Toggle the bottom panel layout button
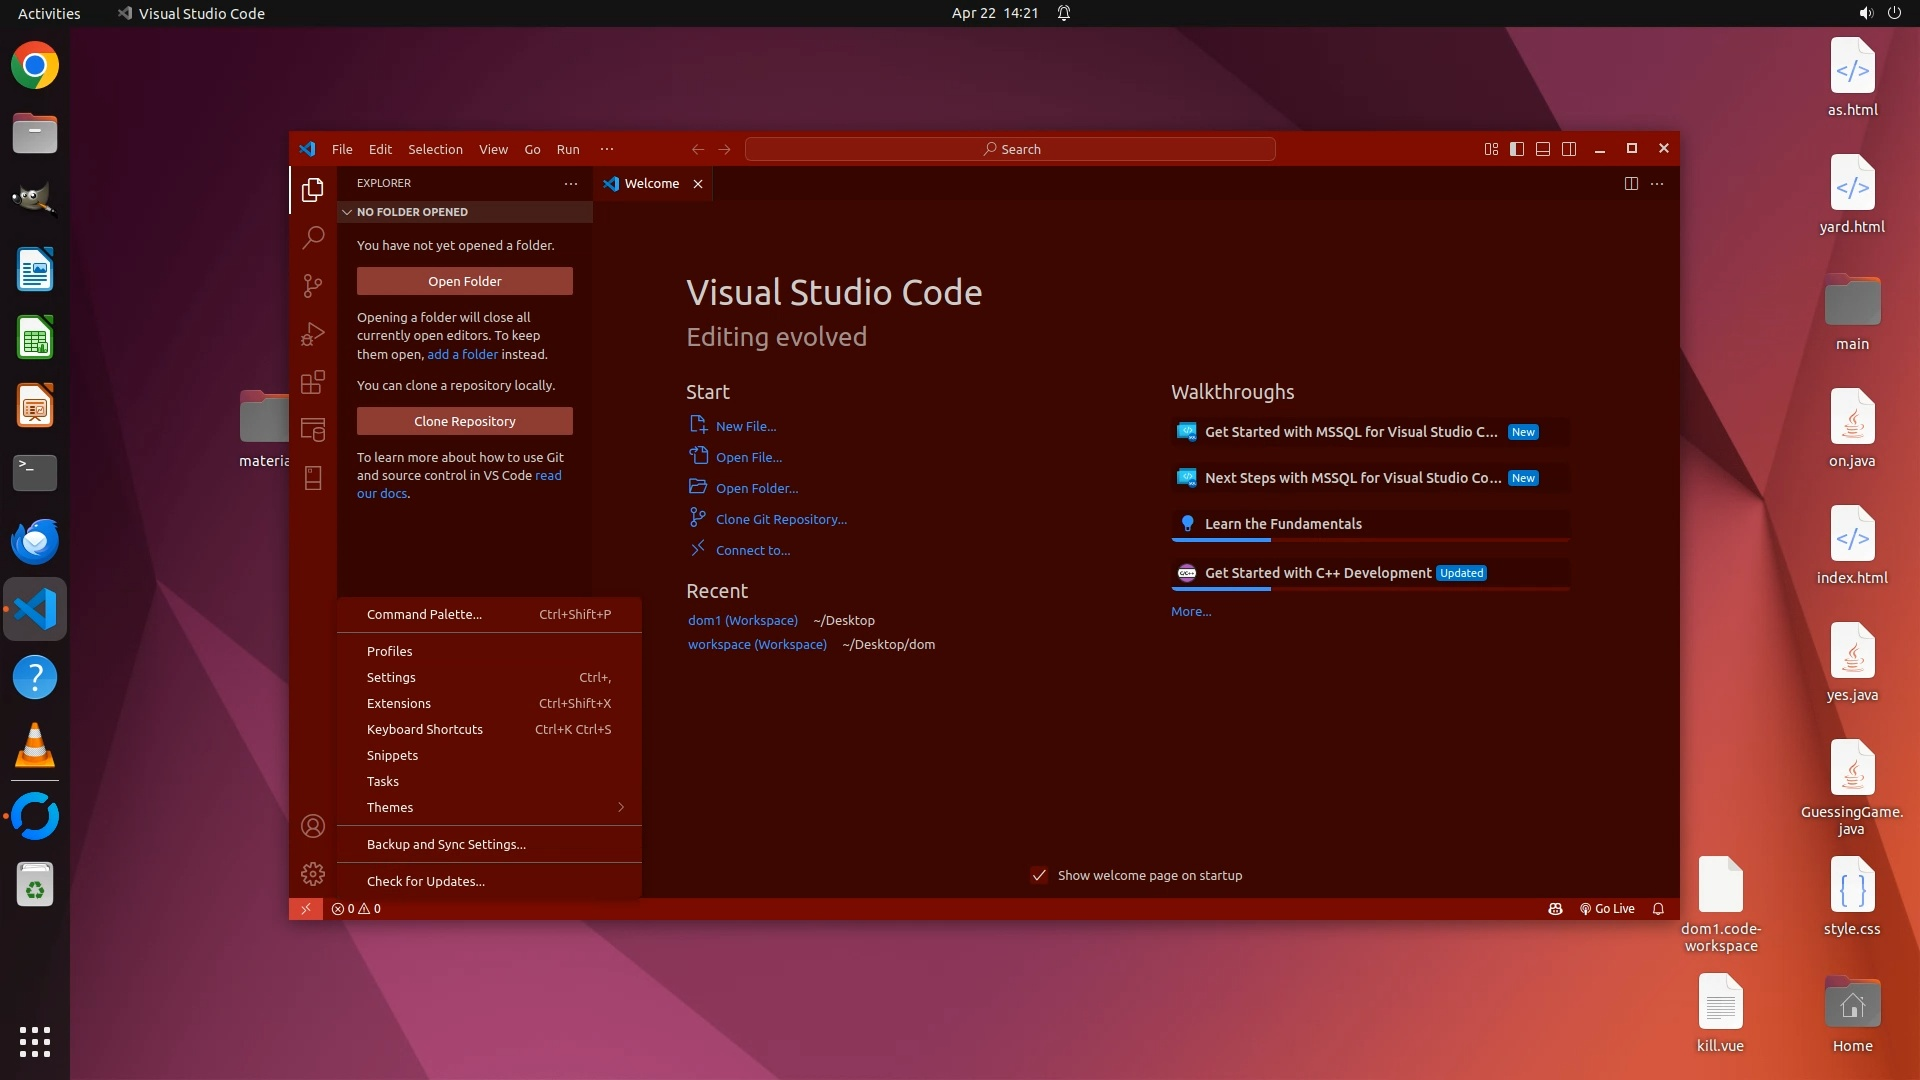 [x=1543, y=149]
